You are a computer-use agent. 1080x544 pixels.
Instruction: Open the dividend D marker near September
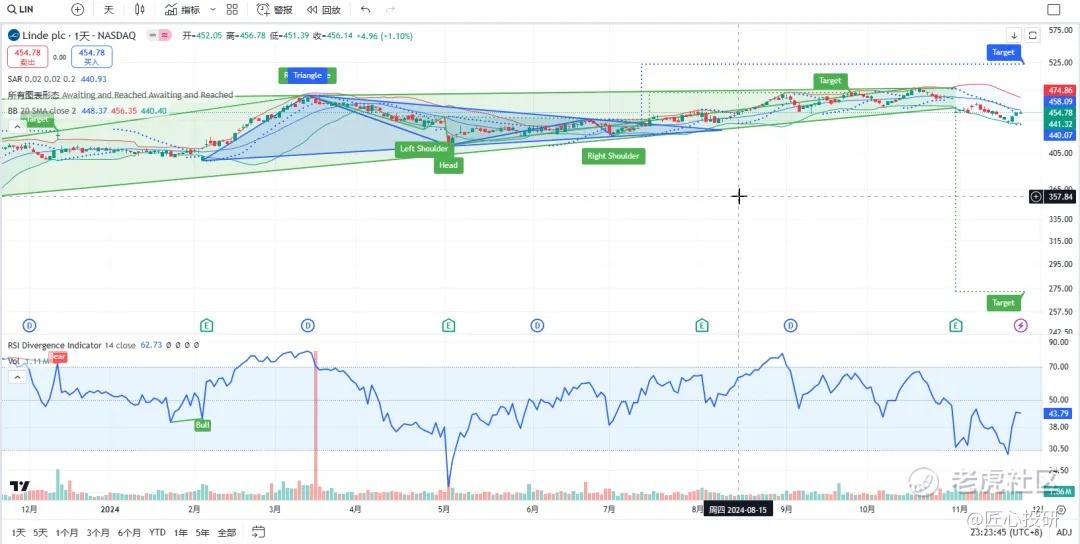(791, 326)
